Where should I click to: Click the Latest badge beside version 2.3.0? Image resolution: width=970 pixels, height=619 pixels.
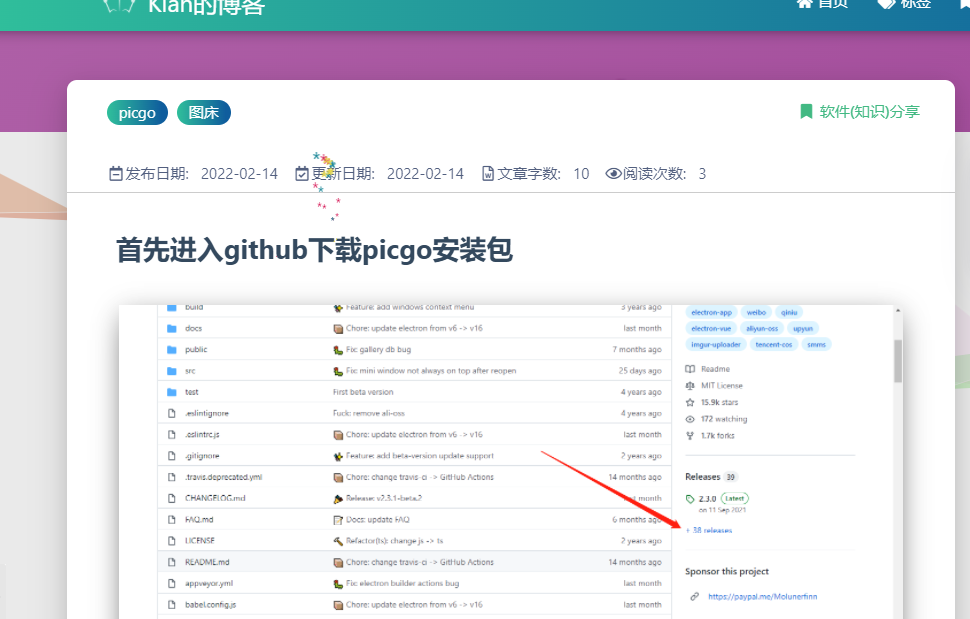click(x=734, y=498)
